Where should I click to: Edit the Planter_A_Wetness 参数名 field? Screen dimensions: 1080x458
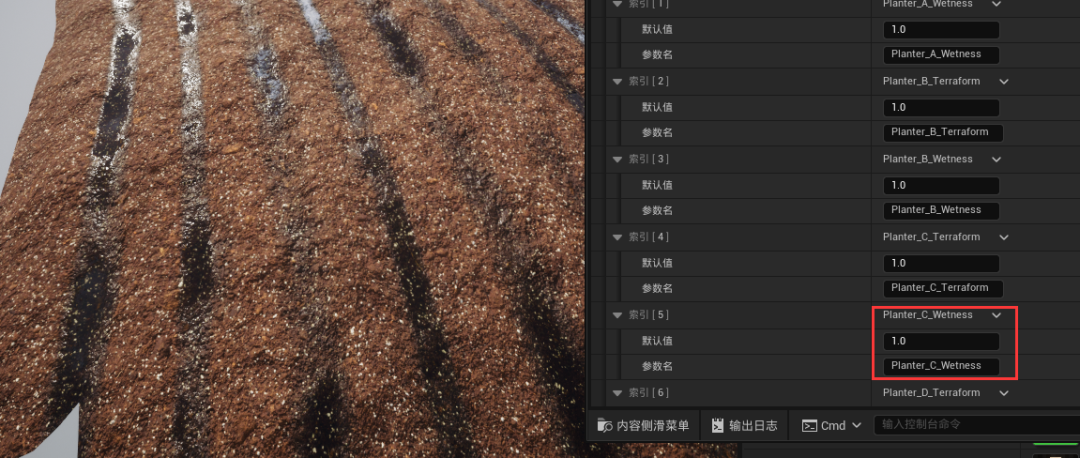(941, 54)
